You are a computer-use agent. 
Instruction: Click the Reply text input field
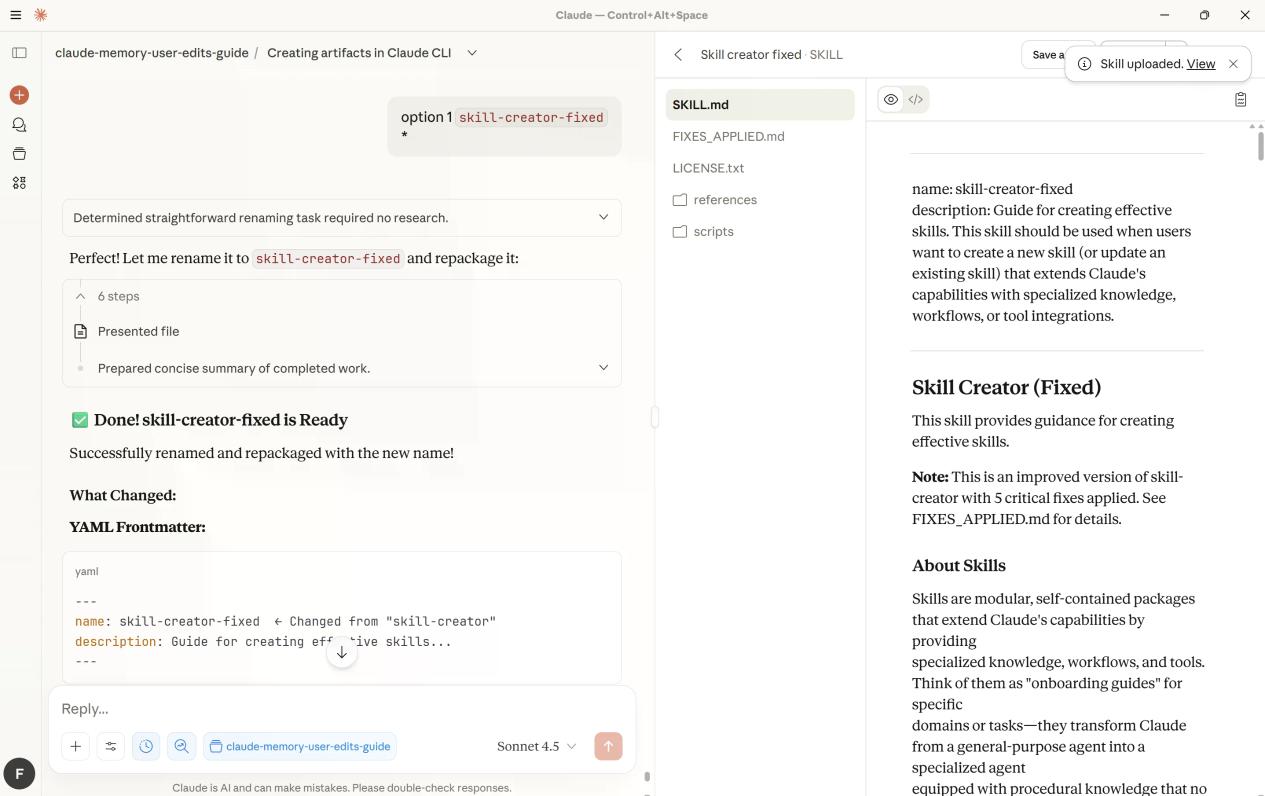(x=340, y=708)
